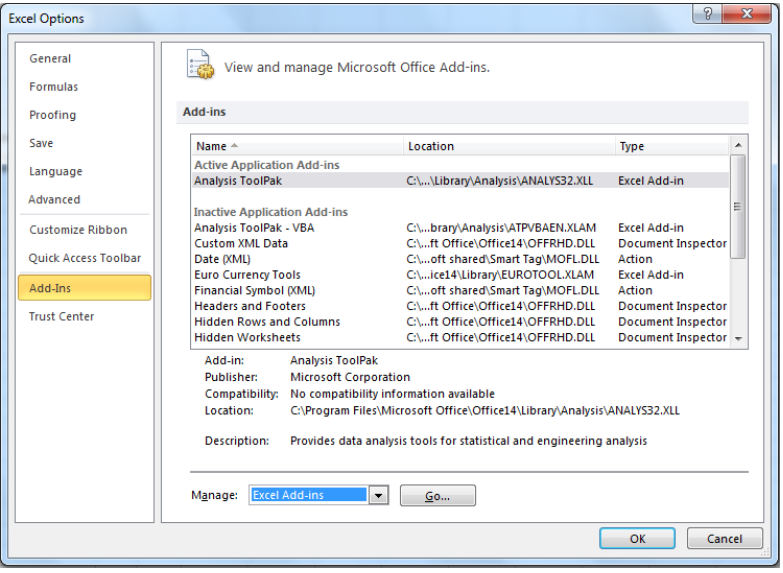Select the Headers and Footers row
This screenshot has width=783, height=573.
460,306
